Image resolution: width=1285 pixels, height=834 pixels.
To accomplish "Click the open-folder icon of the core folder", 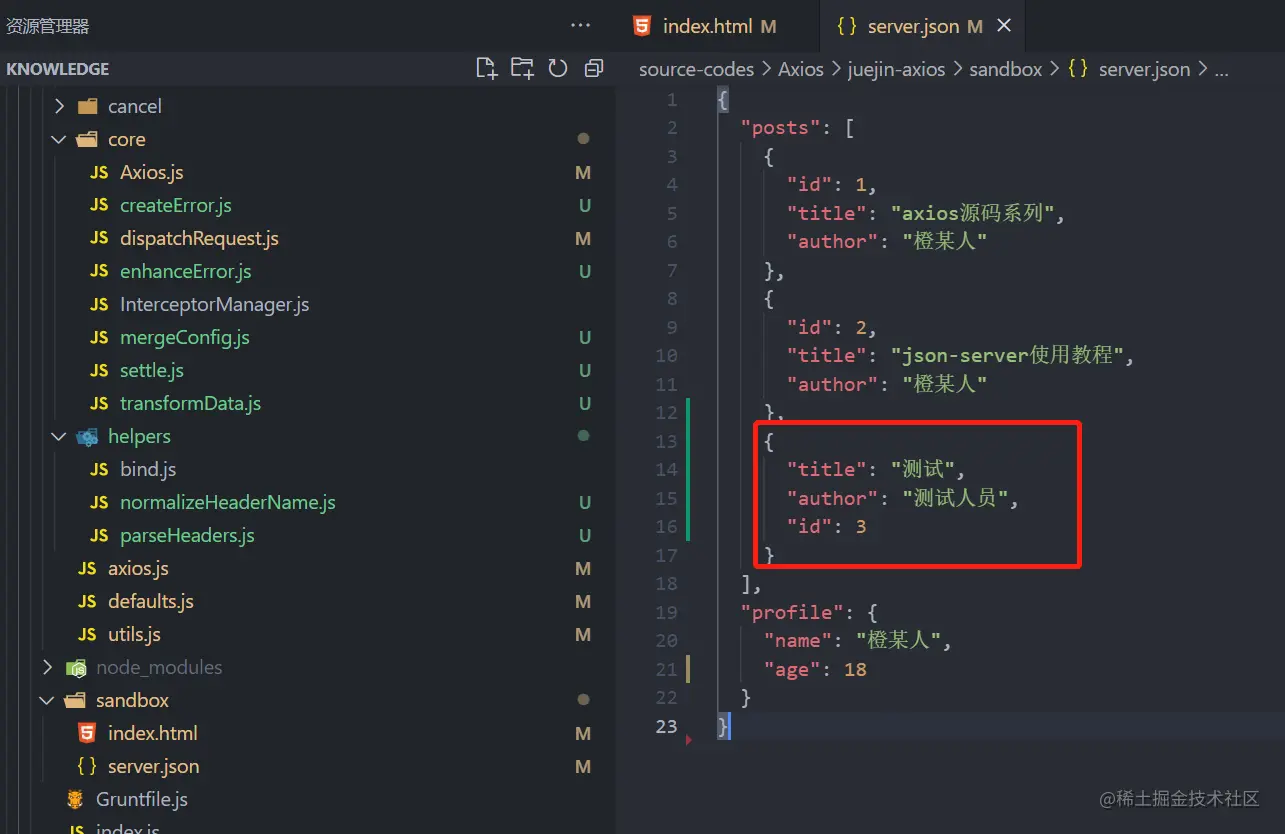I will pyautogui.click(x=88, y=139).
